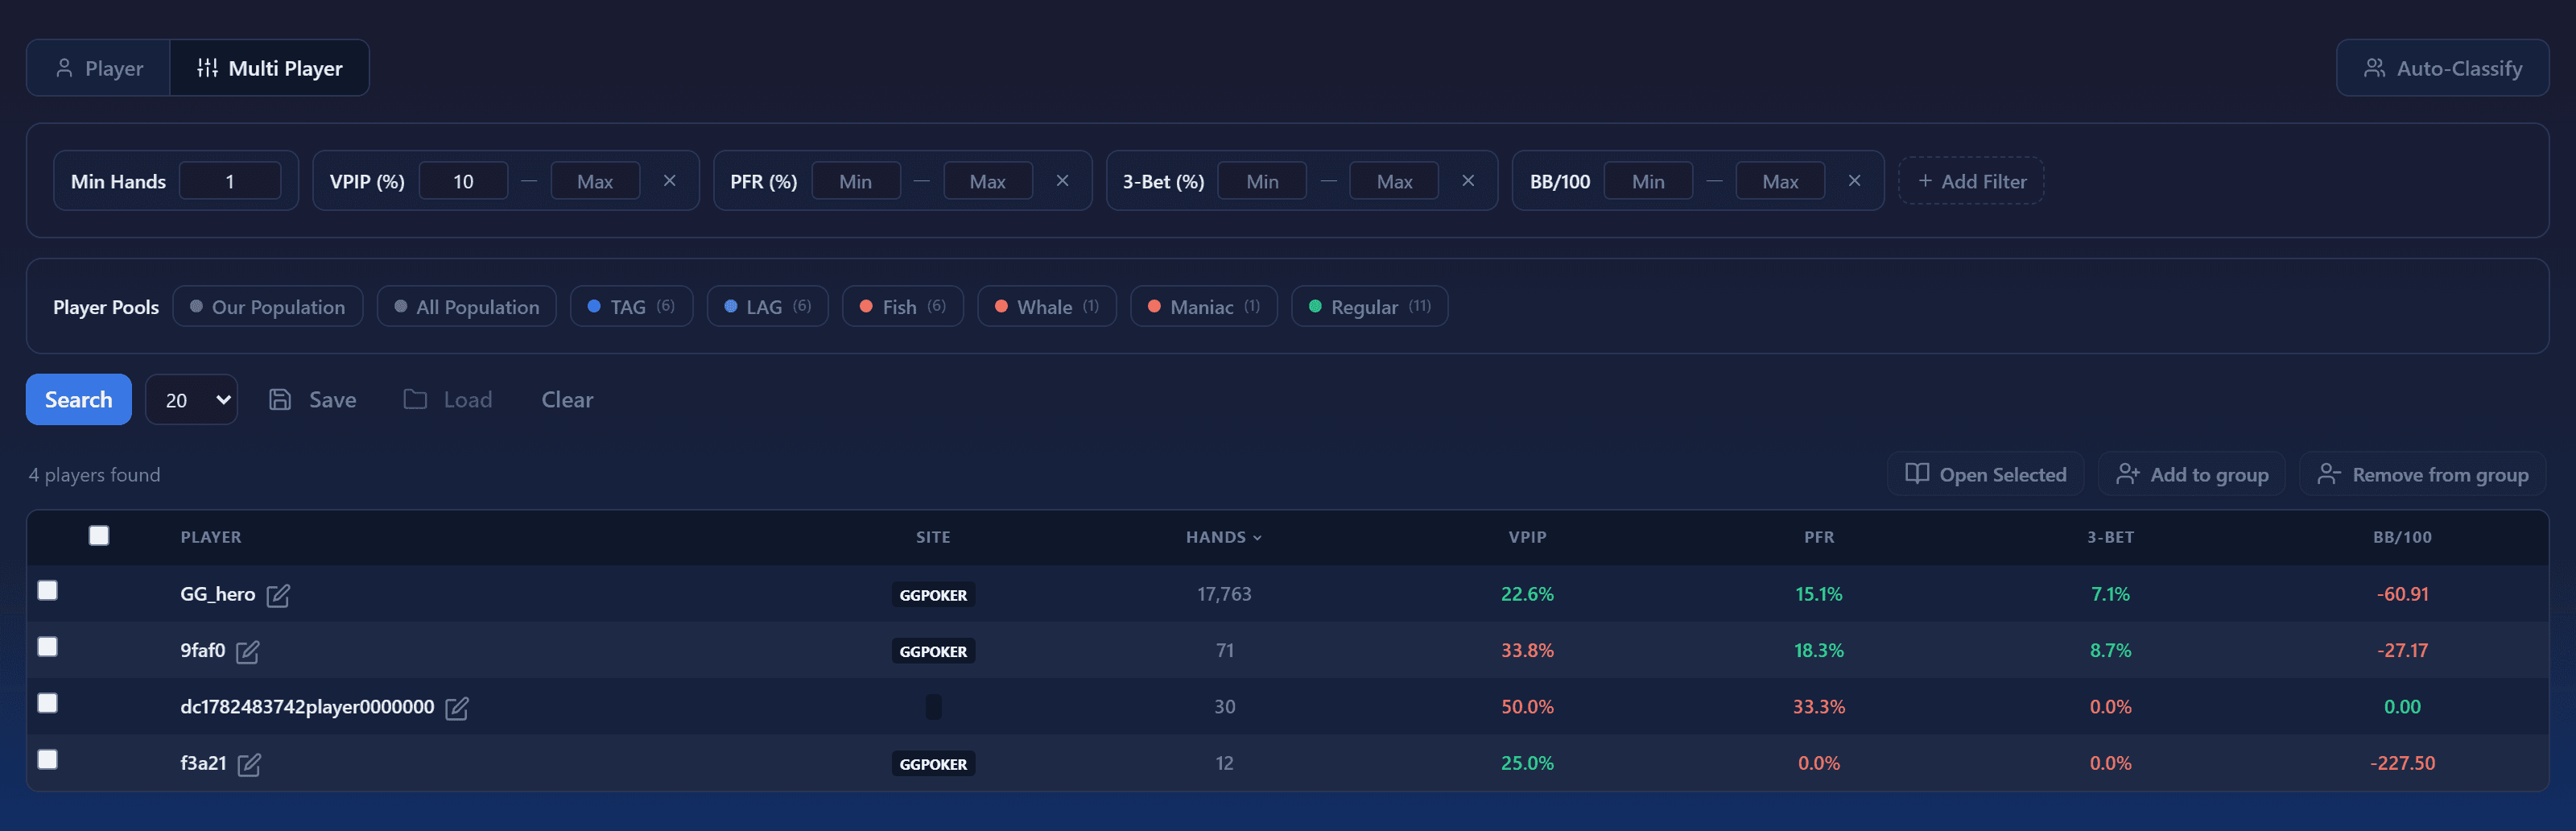2576x831 pixels.
Task: Check the select-all checkbox in table header
Action: pos(99,536)
